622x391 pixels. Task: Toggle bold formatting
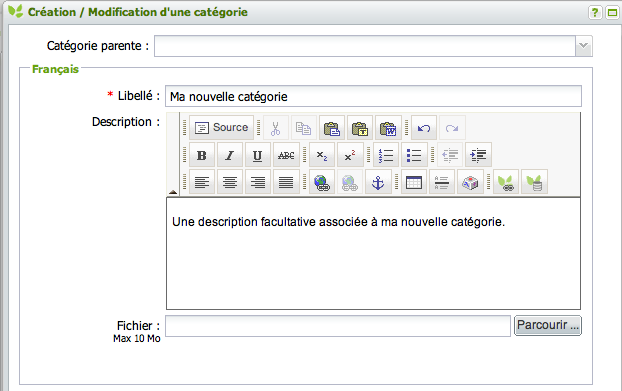tap(202, 155)
